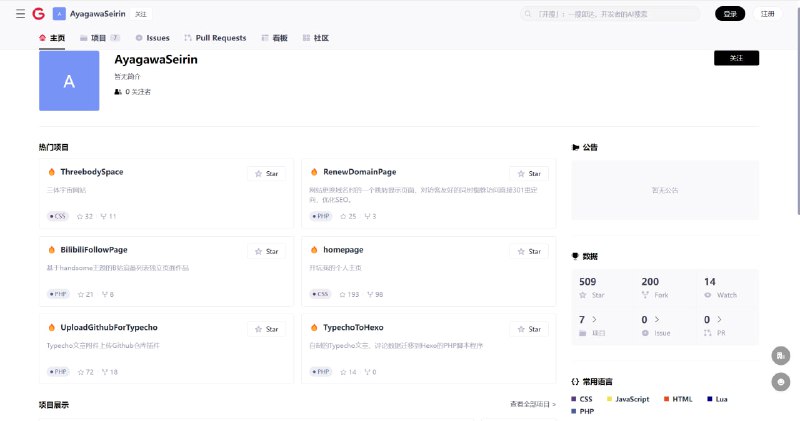Expand the PR count chevron in data panel
Image resolution: width=800 pixels, height=421 pixels.
pos(720,320)
